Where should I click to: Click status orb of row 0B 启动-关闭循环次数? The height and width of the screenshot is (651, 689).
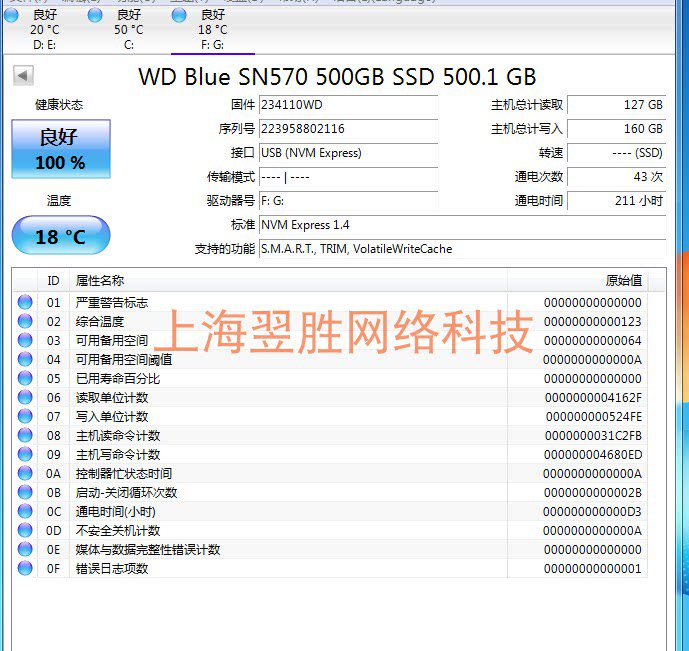click(x=25, y=492)
